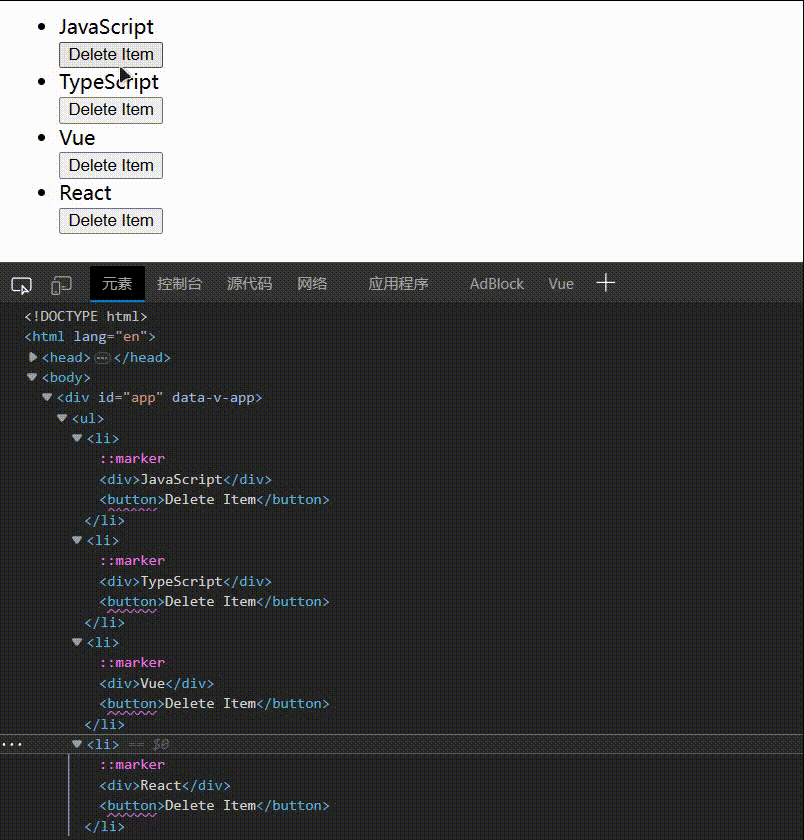The image size is (804, 840).
Task: Click the React text in page list
Action: pyautogui.click(x=85, y=193)
